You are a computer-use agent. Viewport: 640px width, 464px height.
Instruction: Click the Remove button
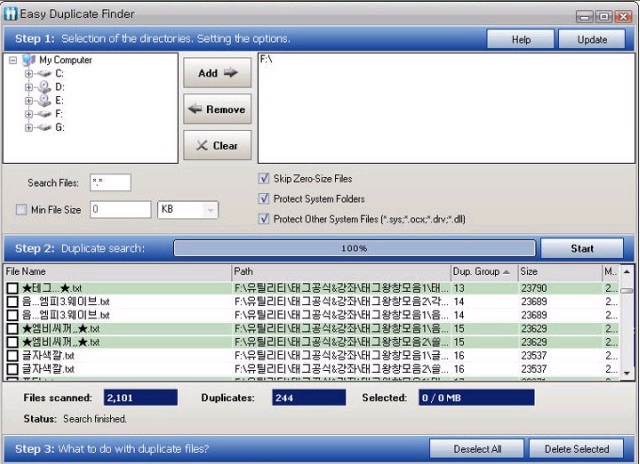217,109
